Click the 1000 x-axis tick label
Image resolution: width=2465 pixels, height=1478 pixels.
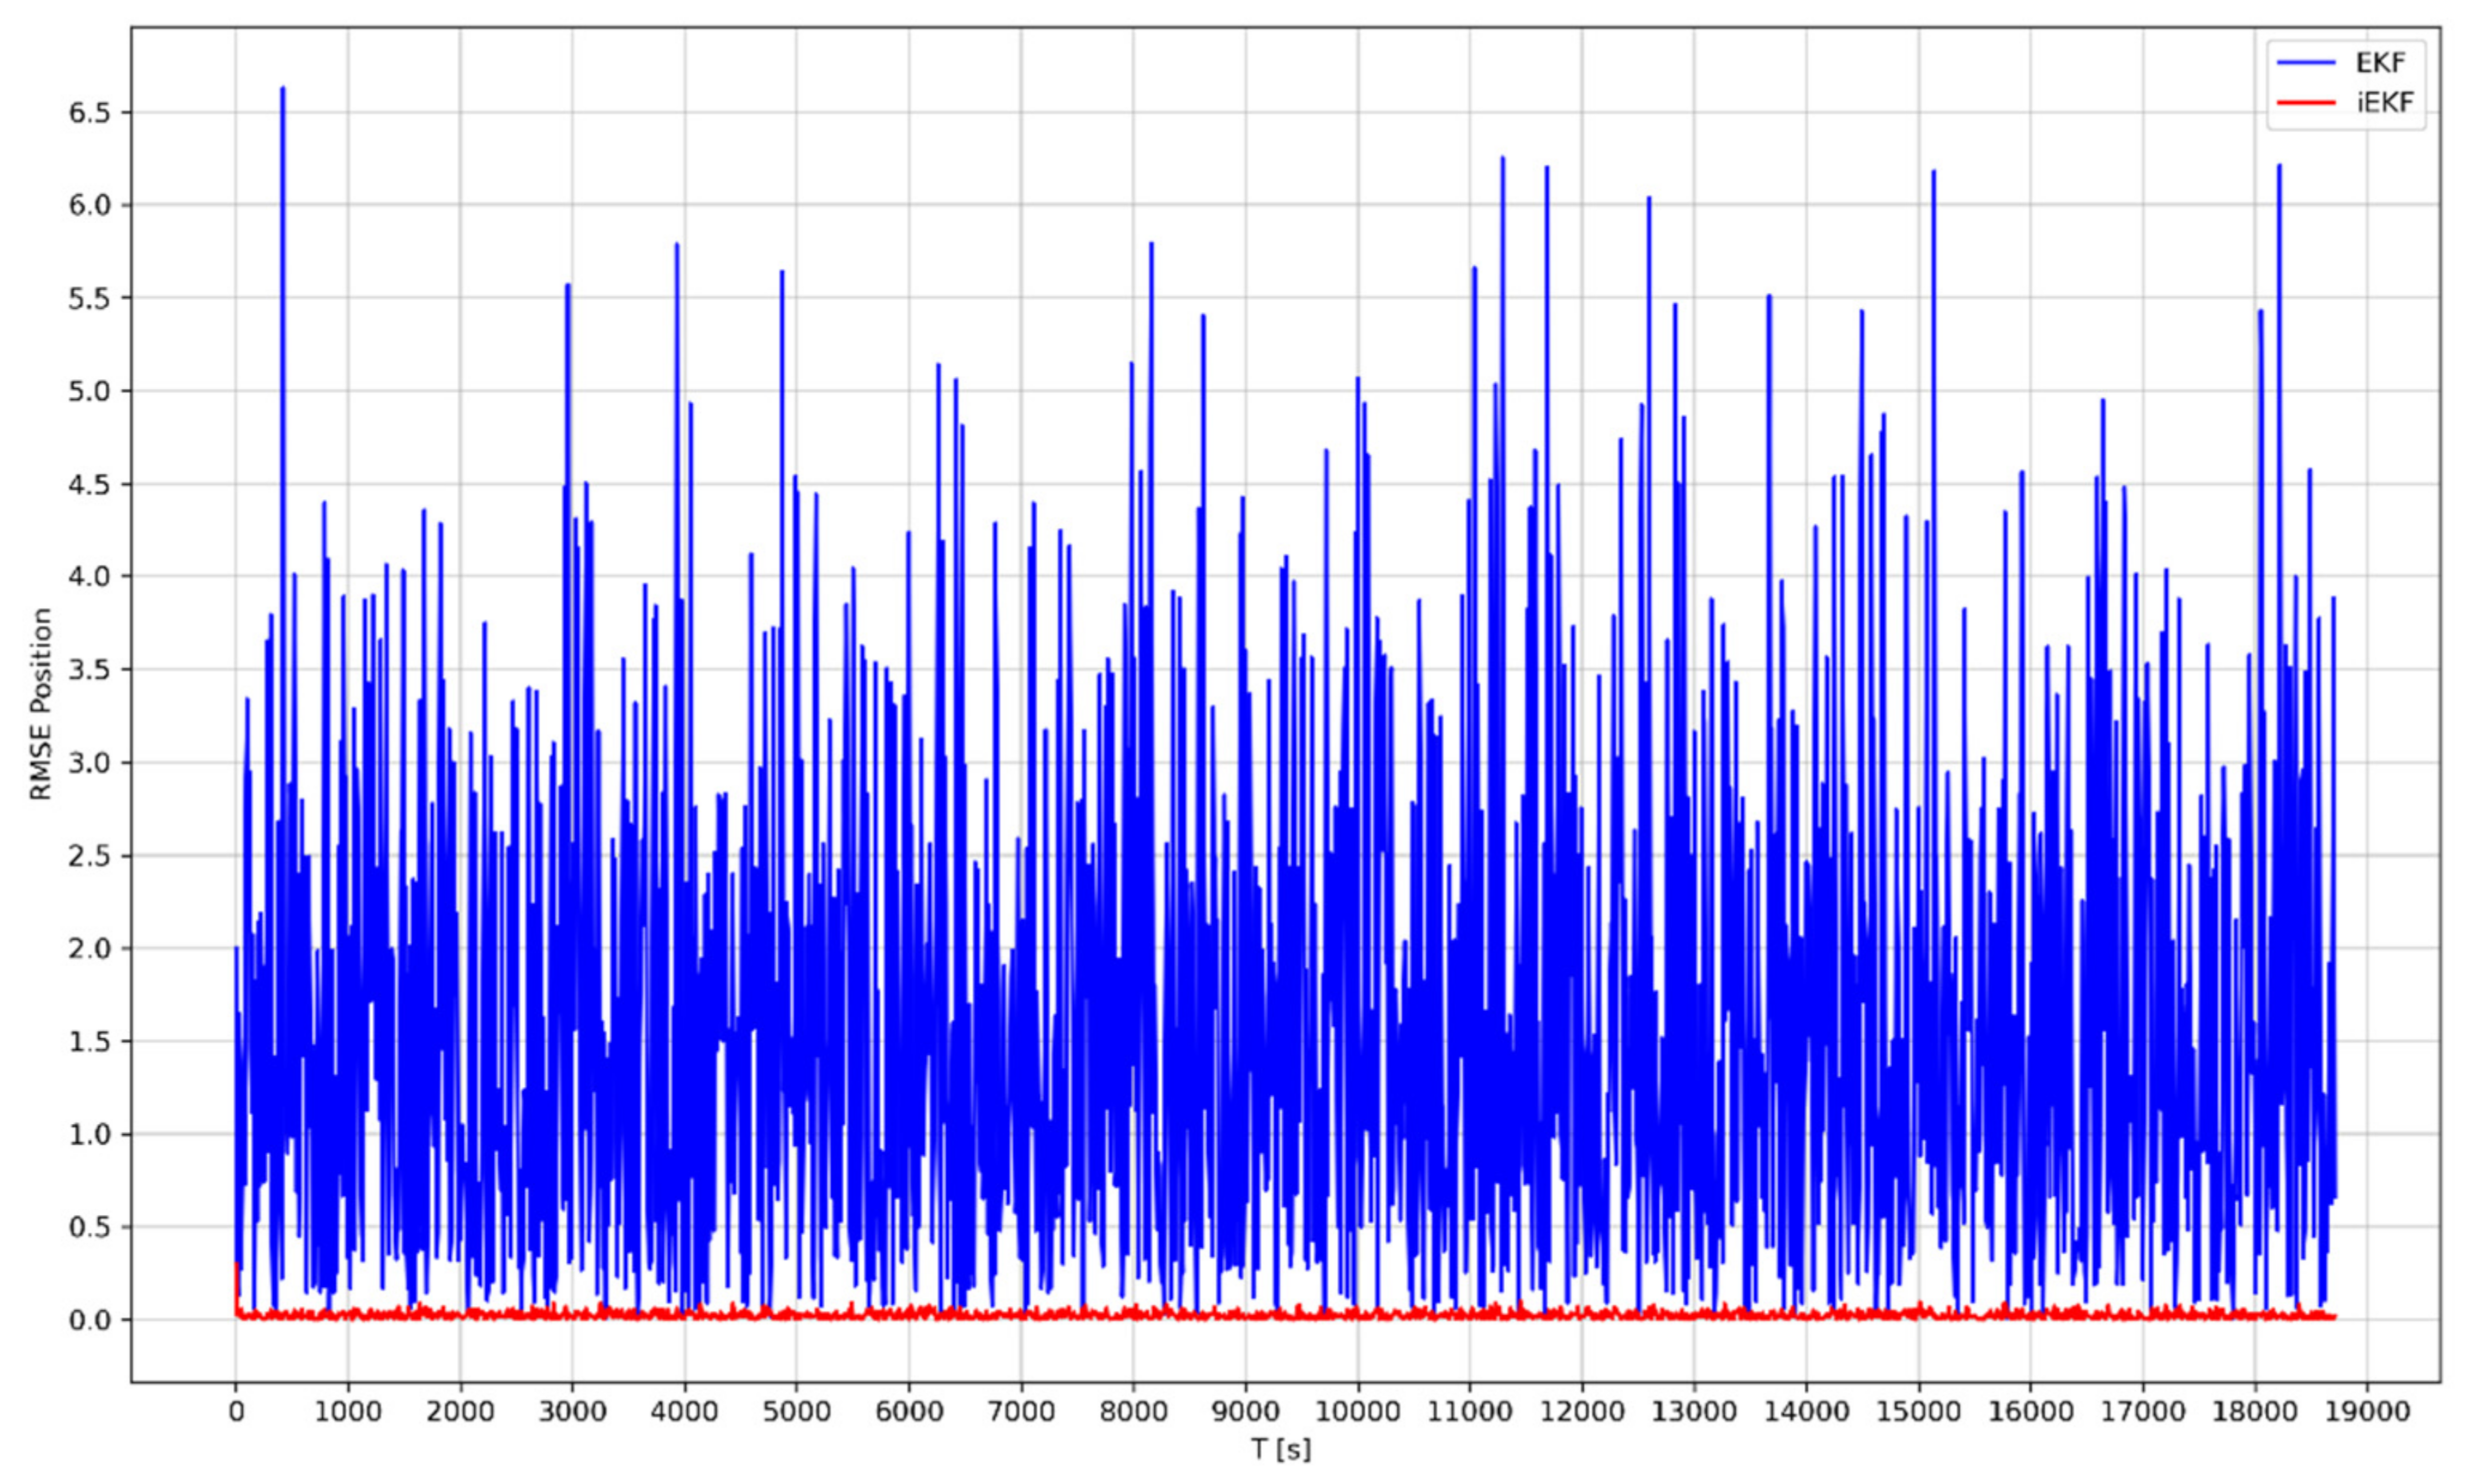[347, 1411]
